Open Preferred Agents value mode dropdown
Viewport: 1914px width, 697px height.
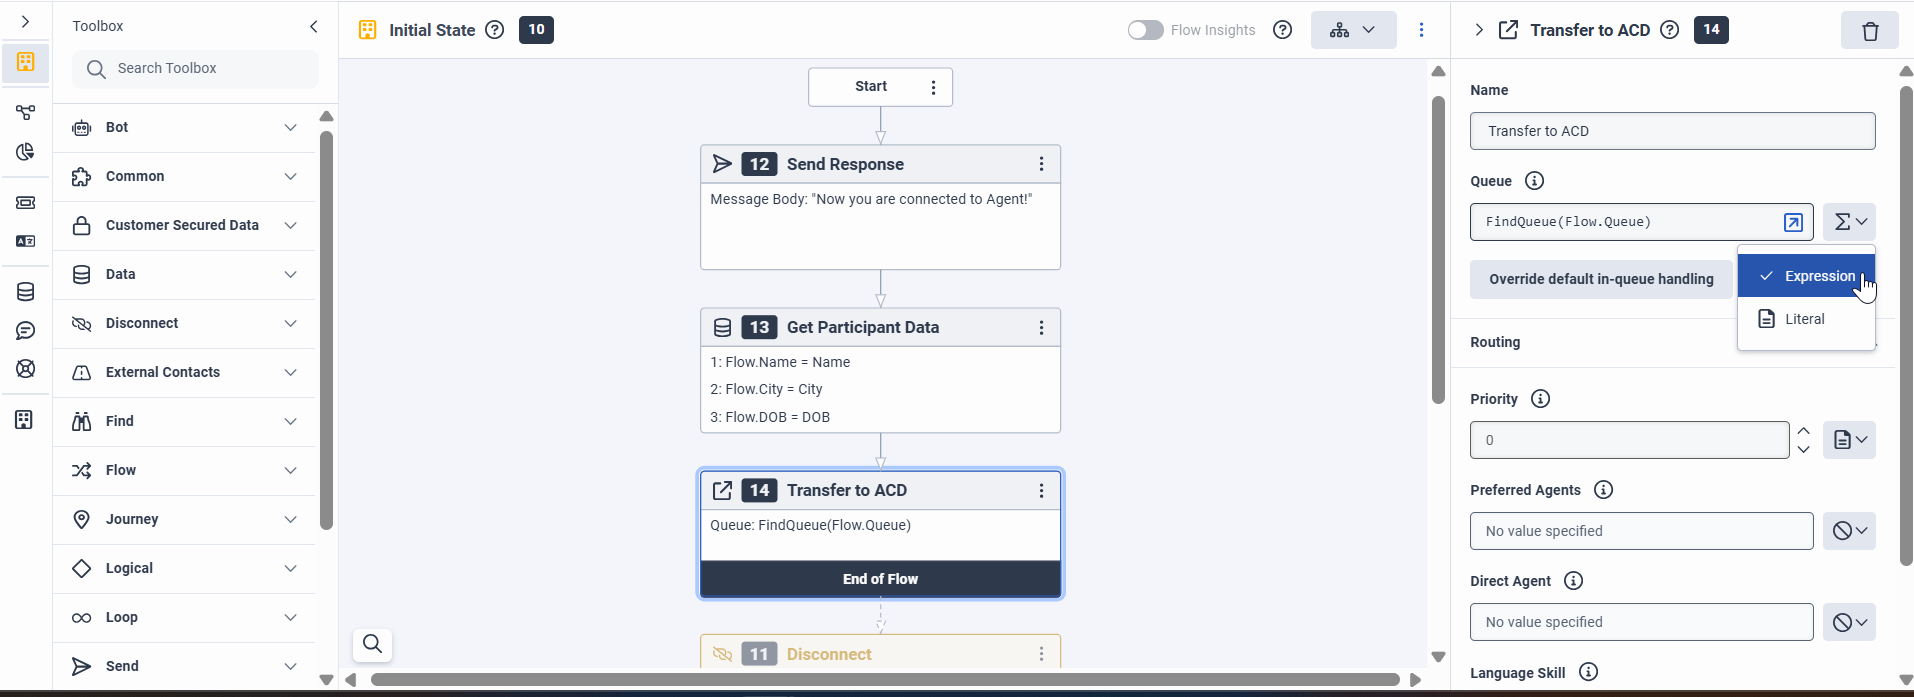1849,531
